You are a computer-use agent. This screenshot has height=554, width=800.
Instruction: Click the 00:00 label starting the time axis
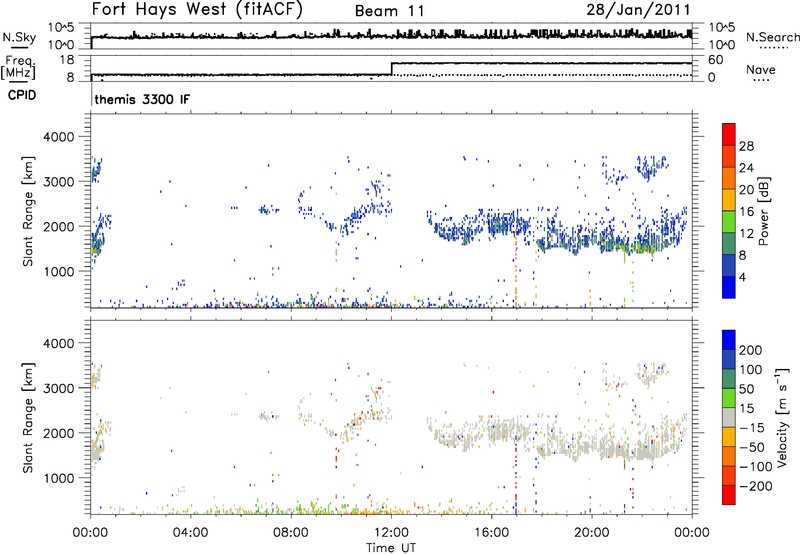[90, 533]
